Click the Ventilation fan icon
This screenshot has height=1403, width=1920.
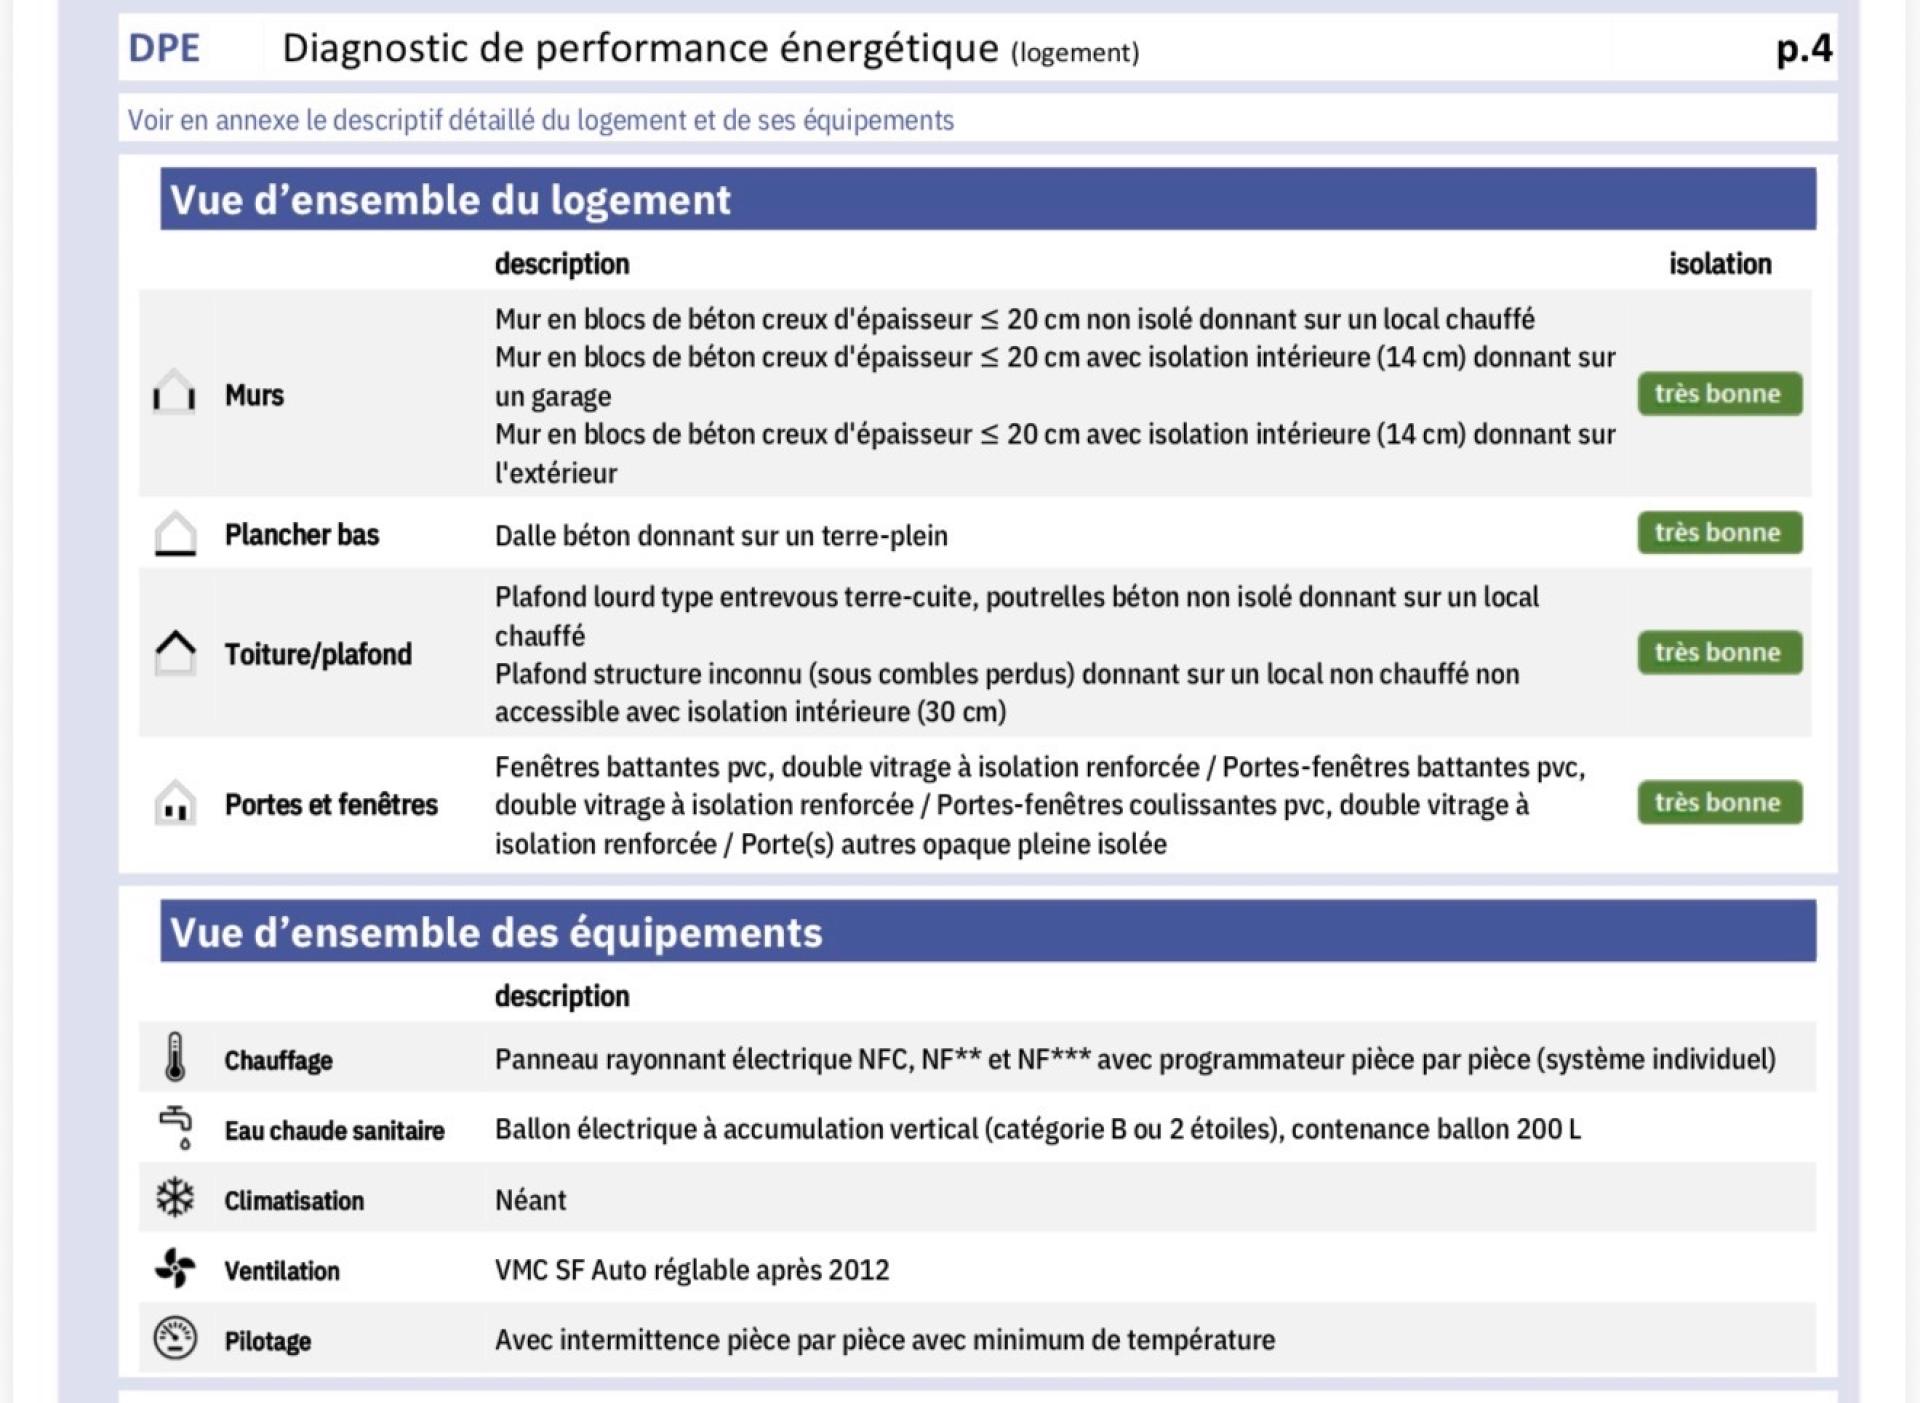point(175,1268)
